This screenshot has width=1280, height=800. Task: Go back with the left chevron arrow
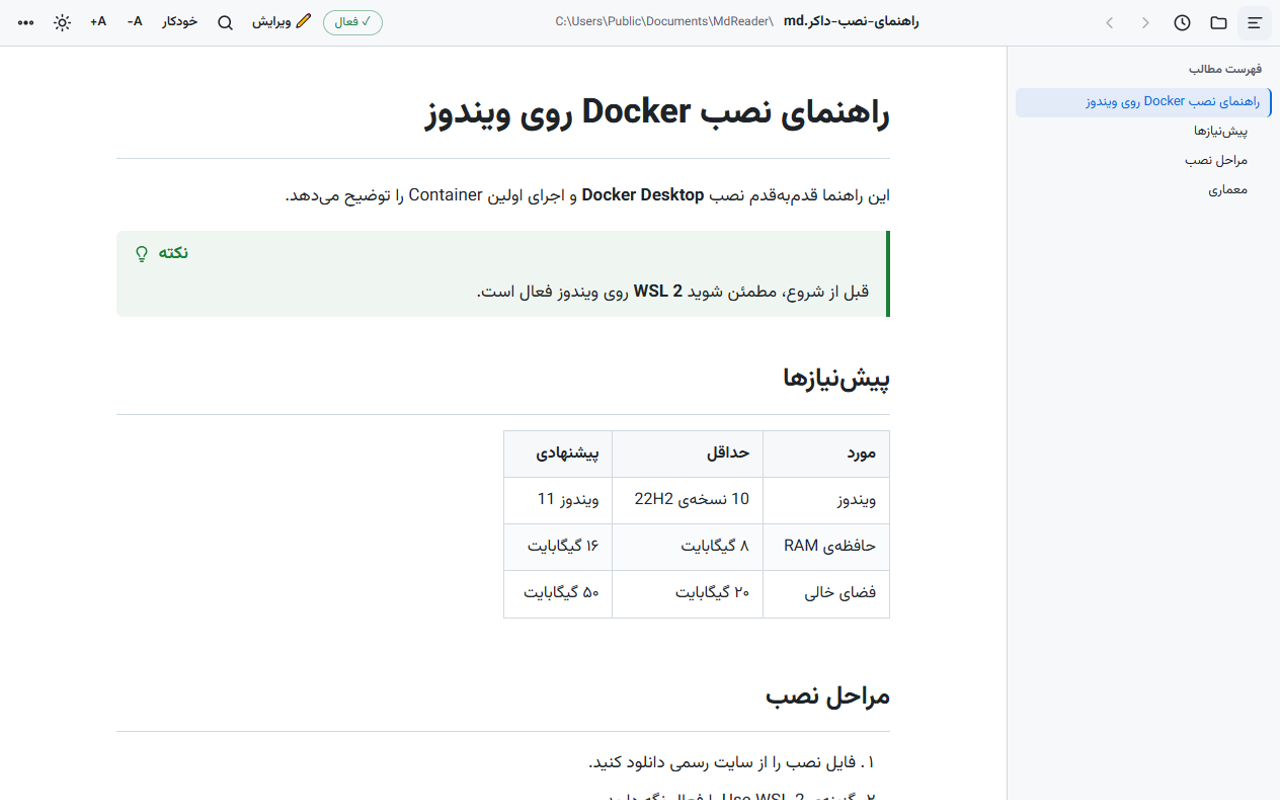[x=1110, y=22]
